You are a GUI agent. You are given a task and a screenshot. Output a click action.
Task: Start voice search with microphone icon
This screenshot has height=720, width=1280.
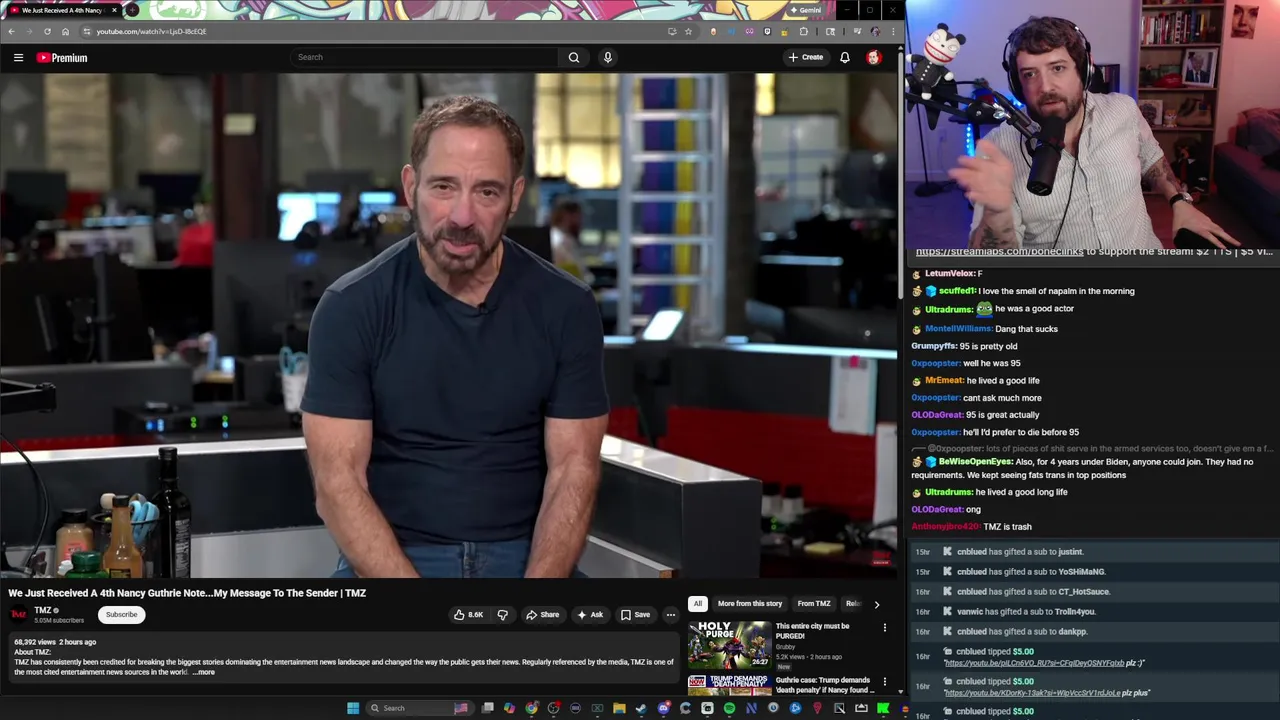pos(607,57)
